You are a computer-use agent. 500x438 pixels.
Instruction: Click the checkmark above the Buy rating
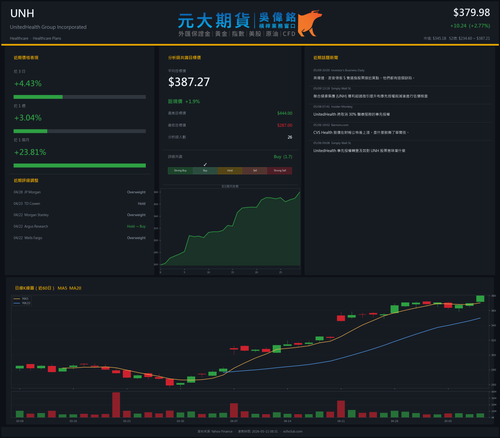205,164
